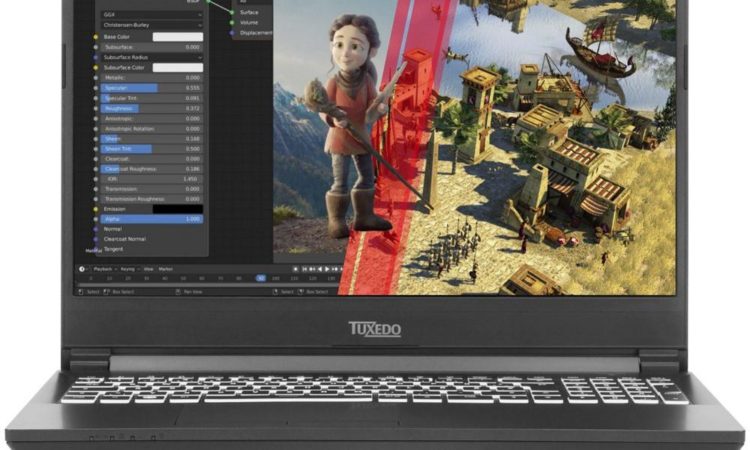
Task: Click the Specular value slider
Action: click(x=152, y=88)
